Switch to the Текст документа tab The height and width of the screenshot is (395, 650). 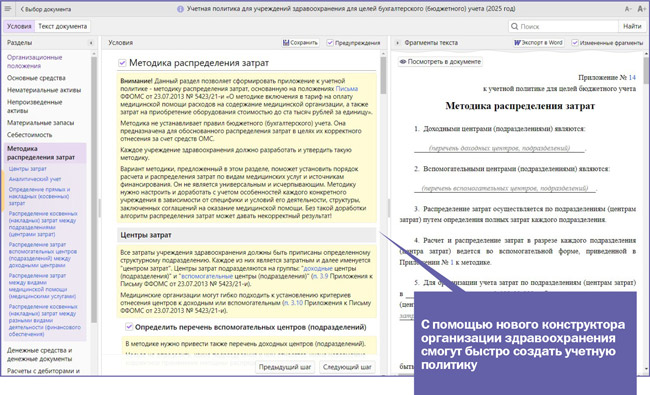pos(63,26)
